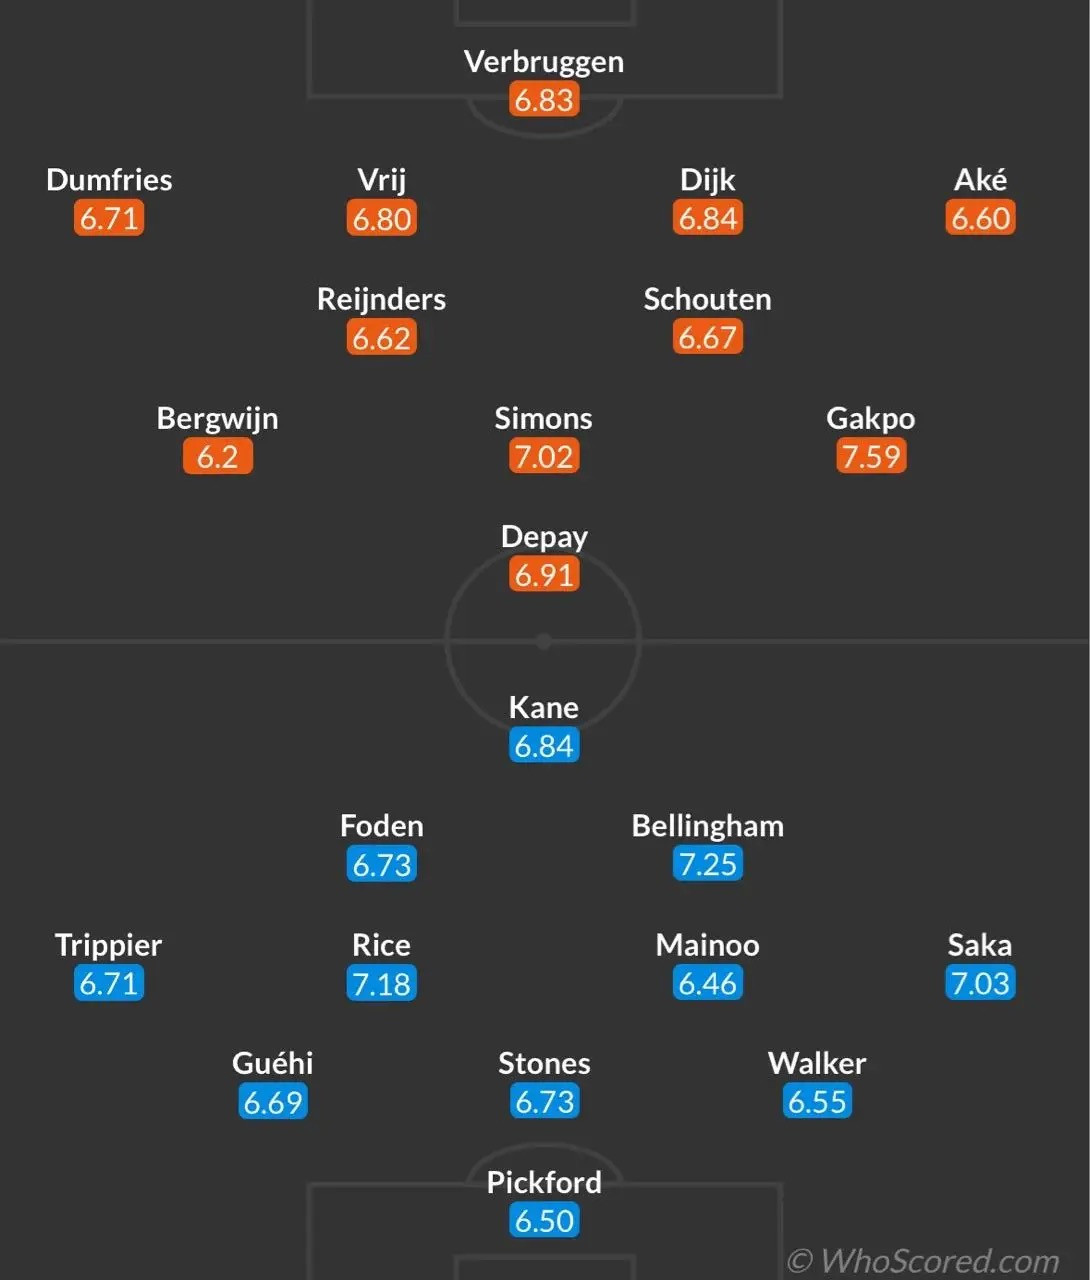Select Saka's 7.03 rating badge
The height and width of the screenshot is (1280, 1090).
980,983
